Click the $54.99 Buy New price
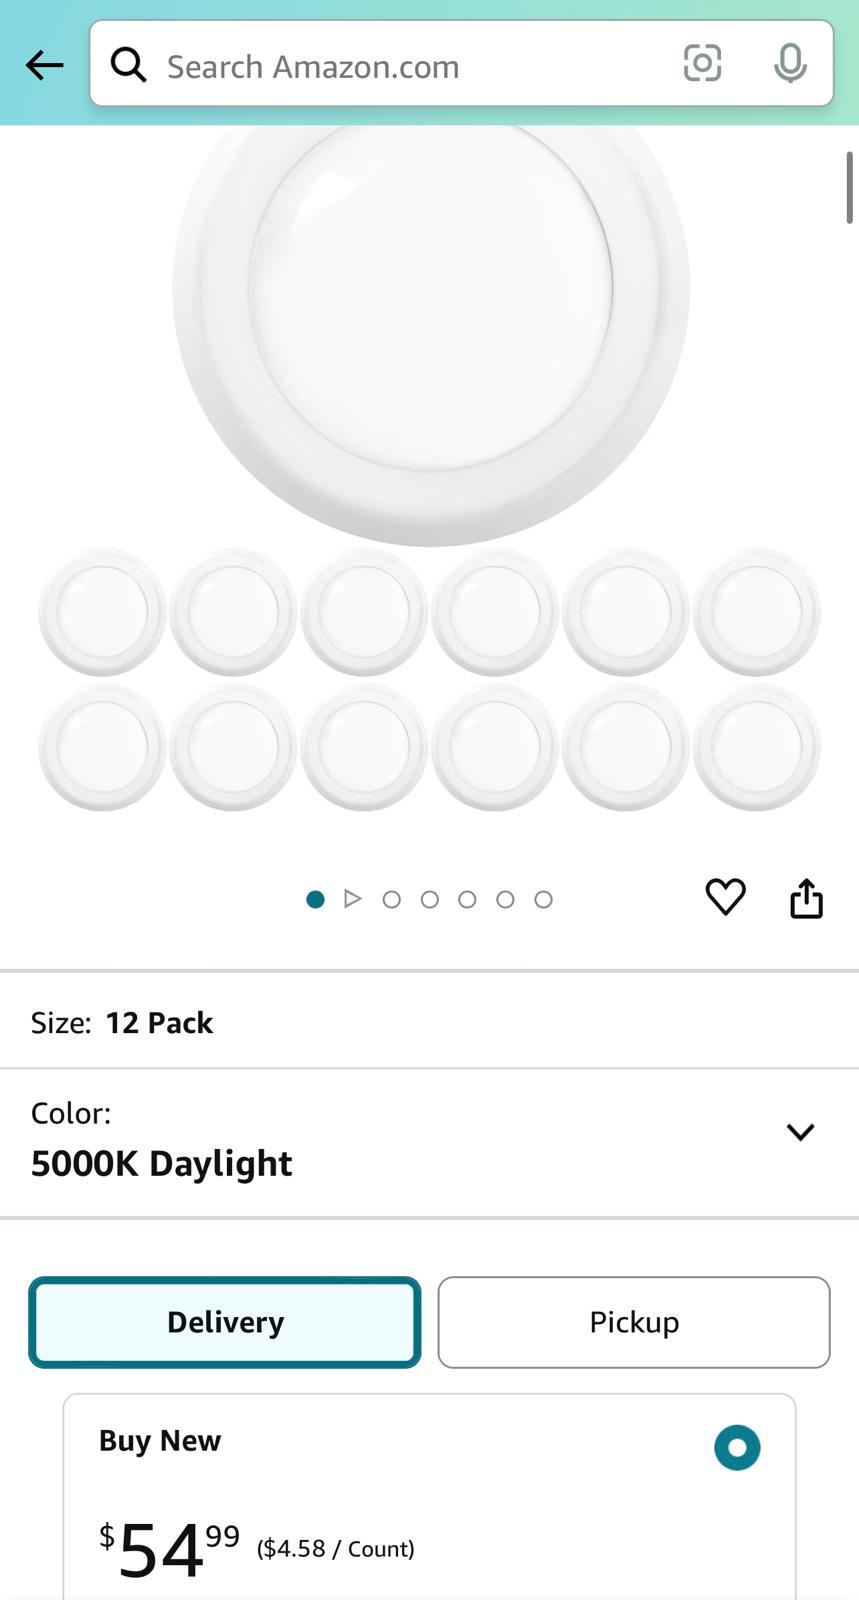The width and height of the screenshot is (859, 1600). (170, 1548)
